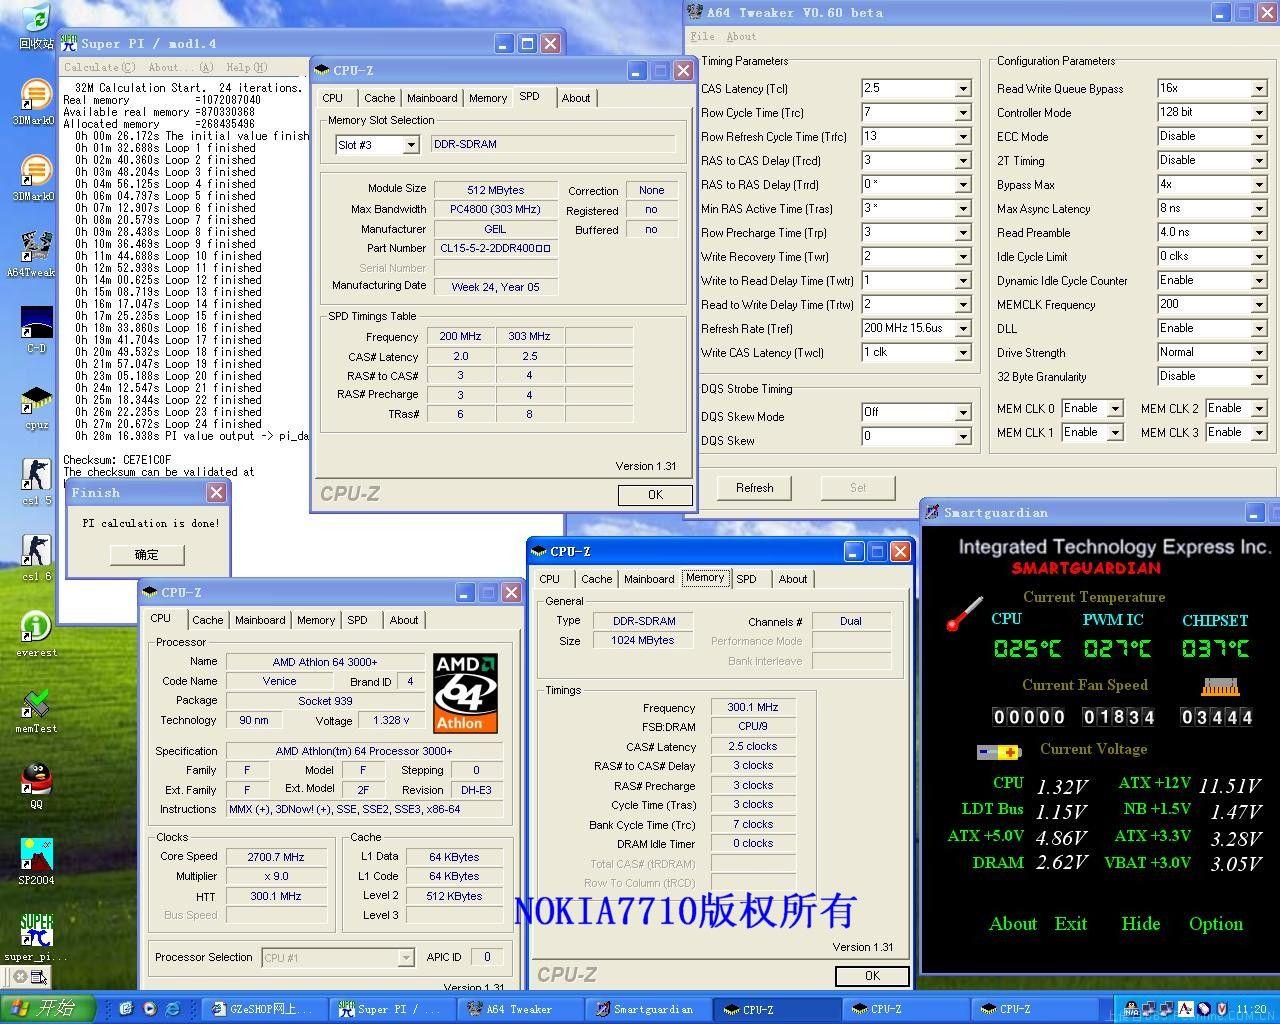Expand Refresh Rate (Tref) dropdown
Image resolution: width=1280 pixels, height=1024 pixels.
tap(962, 329)
